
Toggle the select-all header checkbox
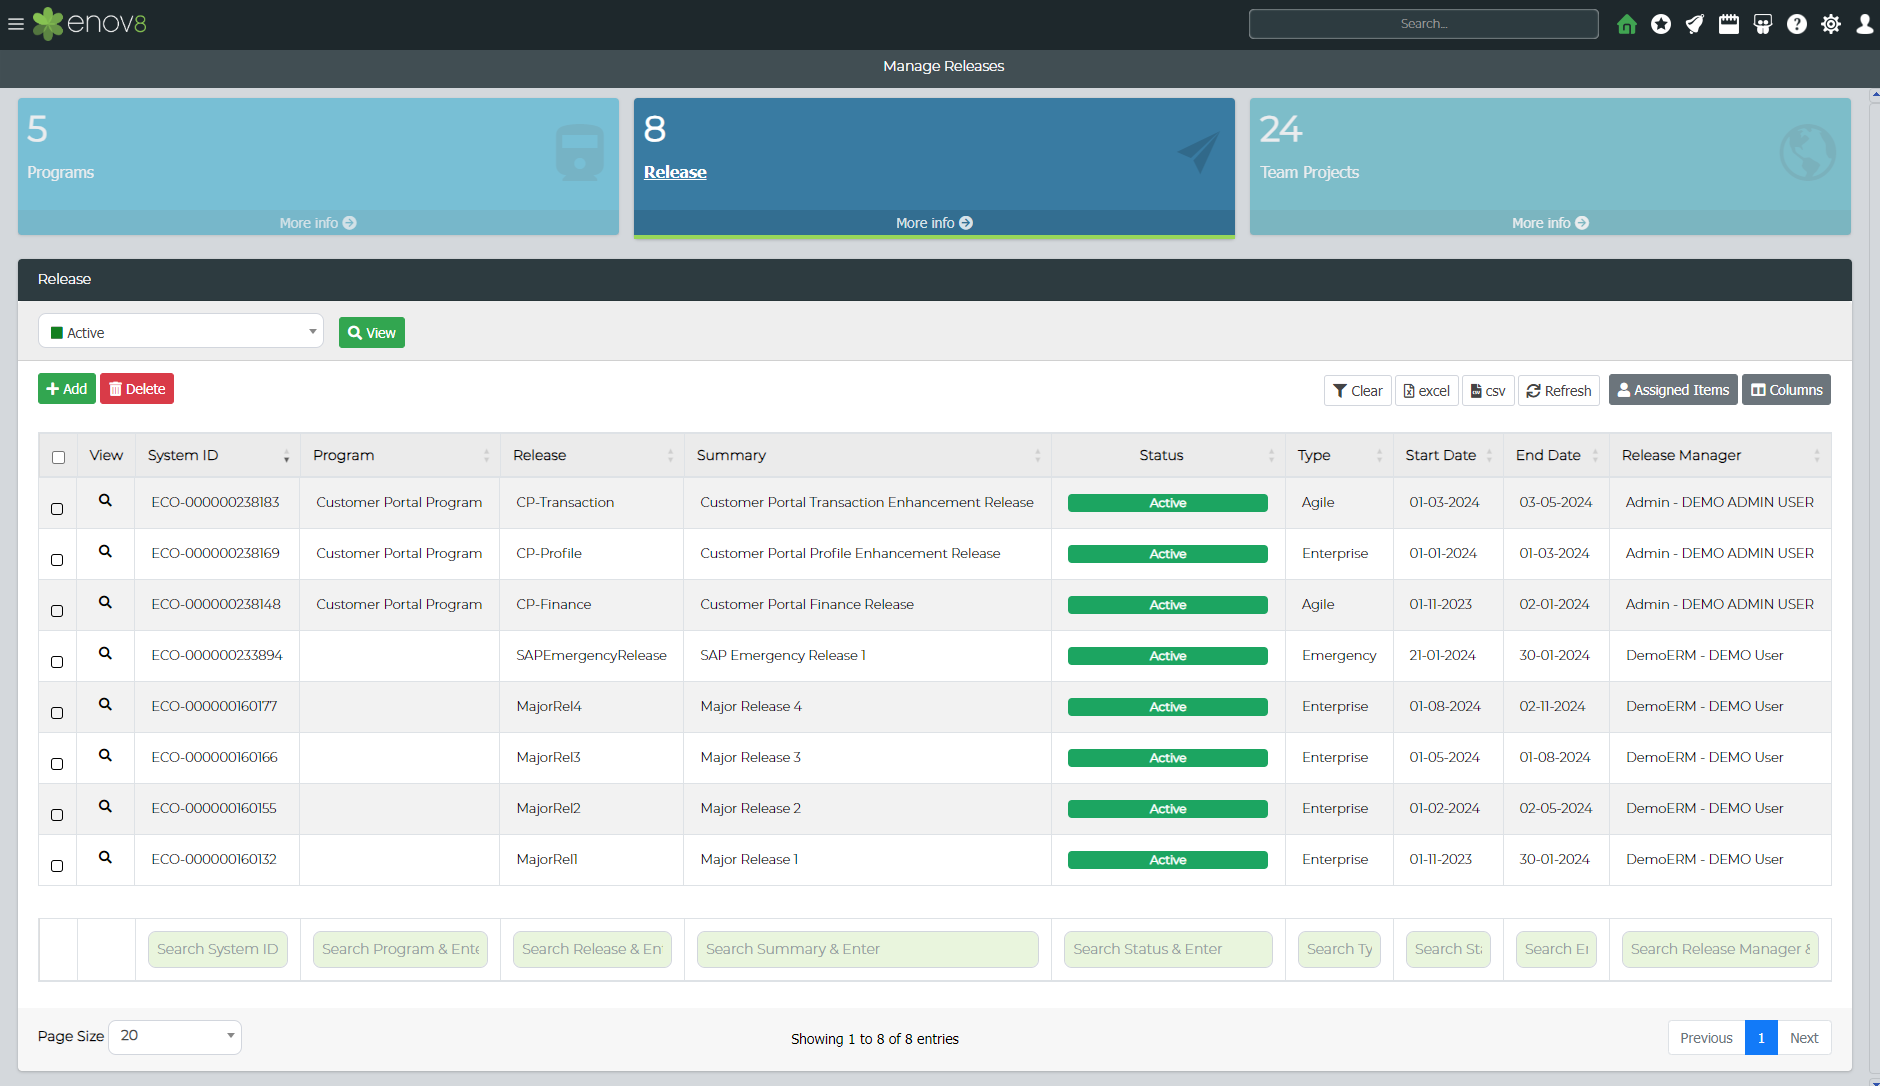58,457
